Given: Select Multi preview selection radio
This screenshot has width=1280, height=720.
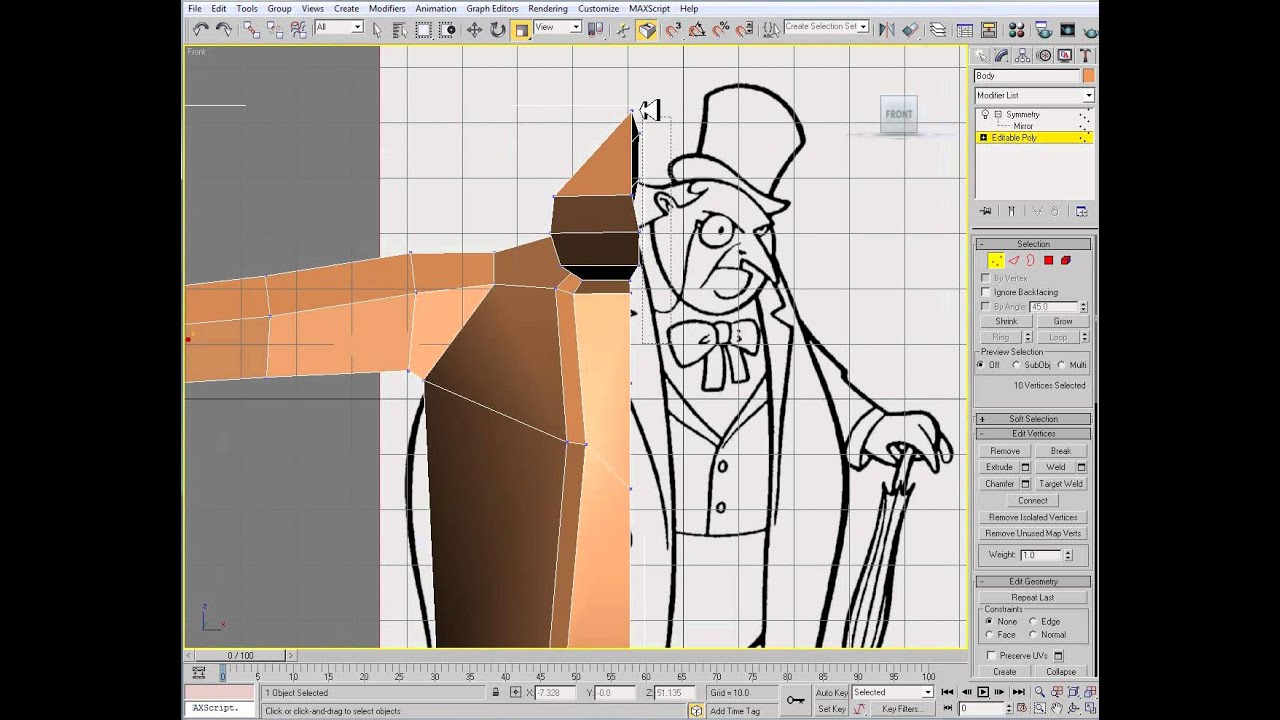Looking at the screenshot, I should [1061, 365].
